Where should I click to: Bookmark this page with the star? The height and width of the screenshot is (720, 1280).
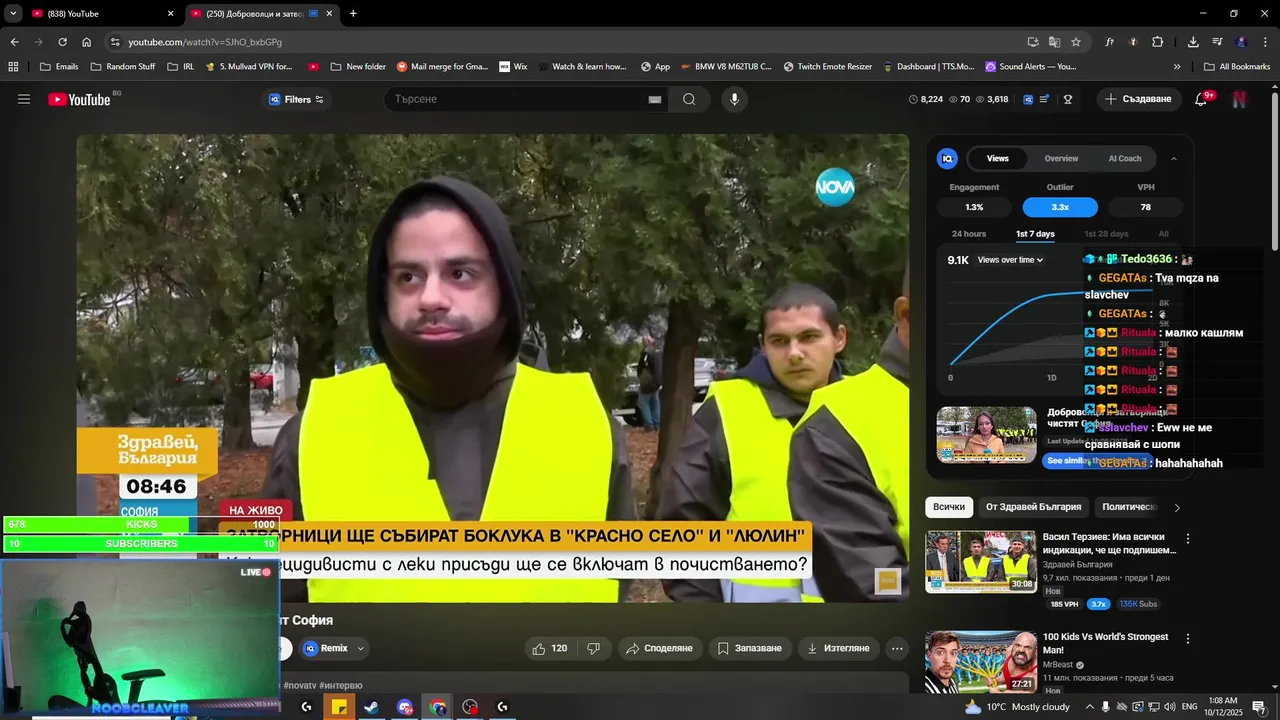point(1076,42)
